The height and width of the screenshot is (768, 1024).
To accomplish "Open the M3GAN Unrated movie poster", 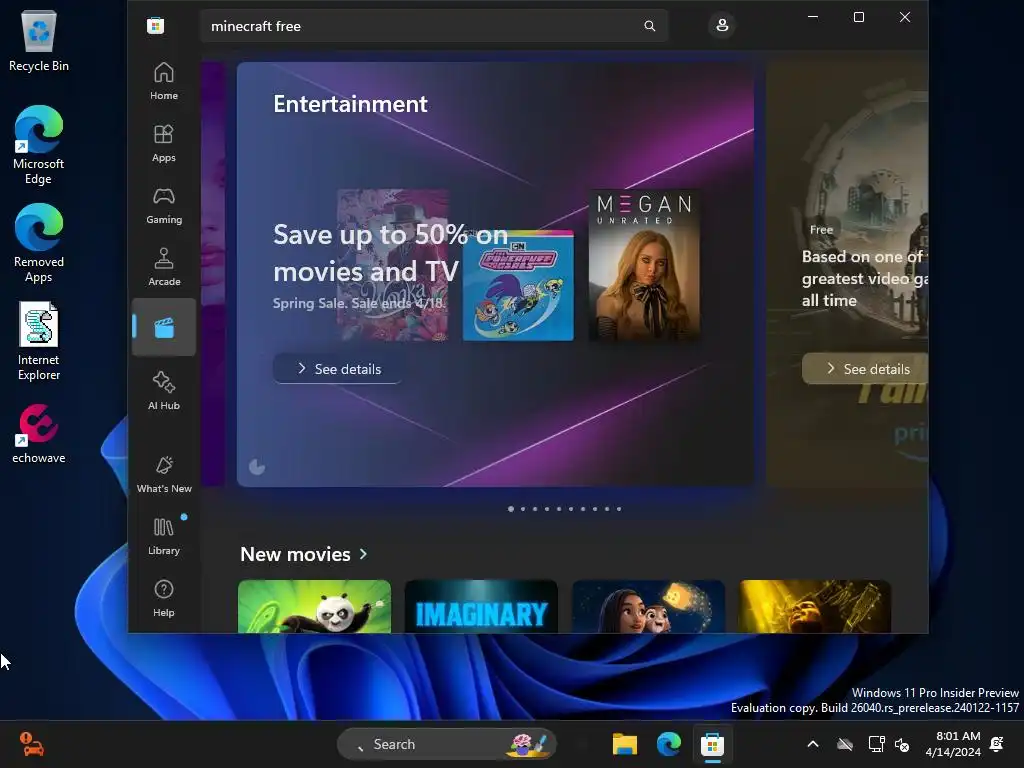I will click(x=644, y=265).
